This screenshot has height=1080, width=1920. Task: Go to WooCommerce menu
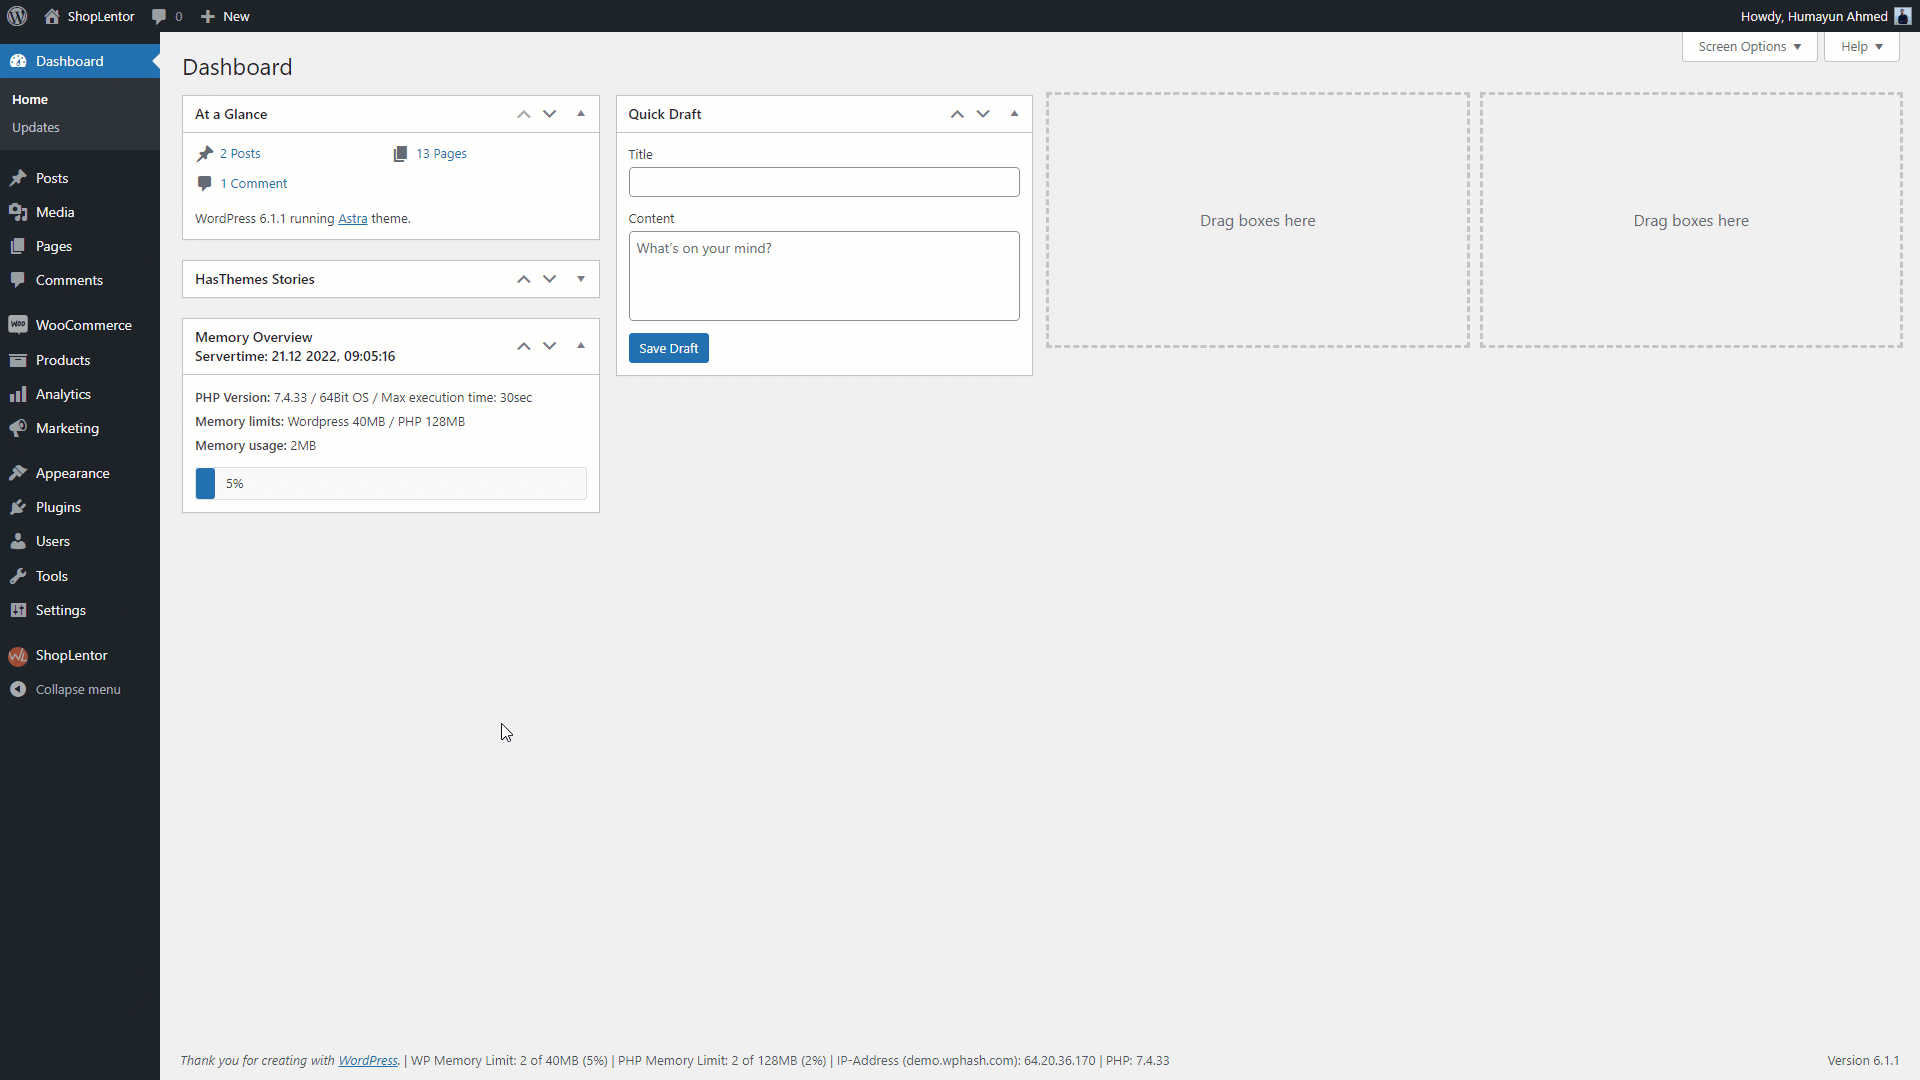pos(84,325)
